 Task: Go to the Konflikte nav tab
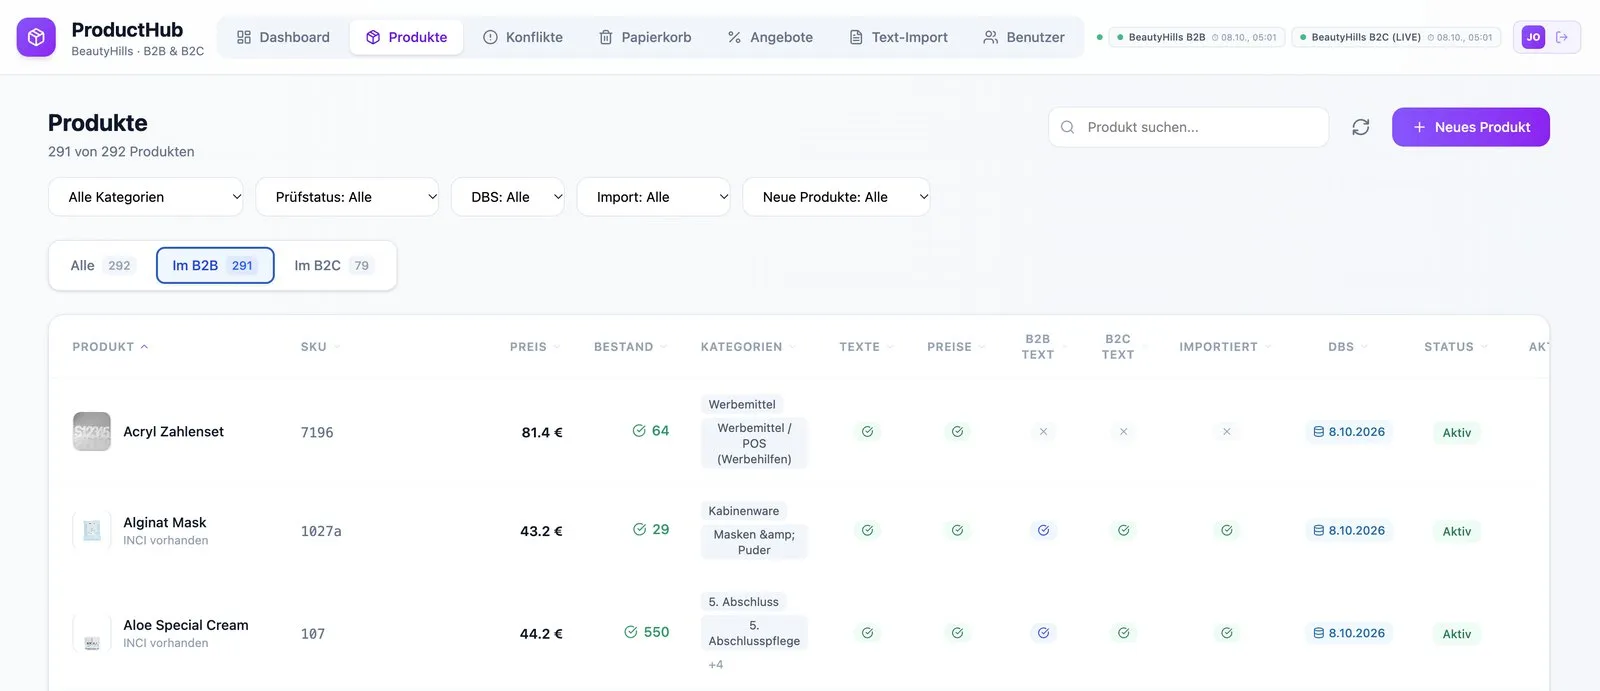(x=523, y=37)
